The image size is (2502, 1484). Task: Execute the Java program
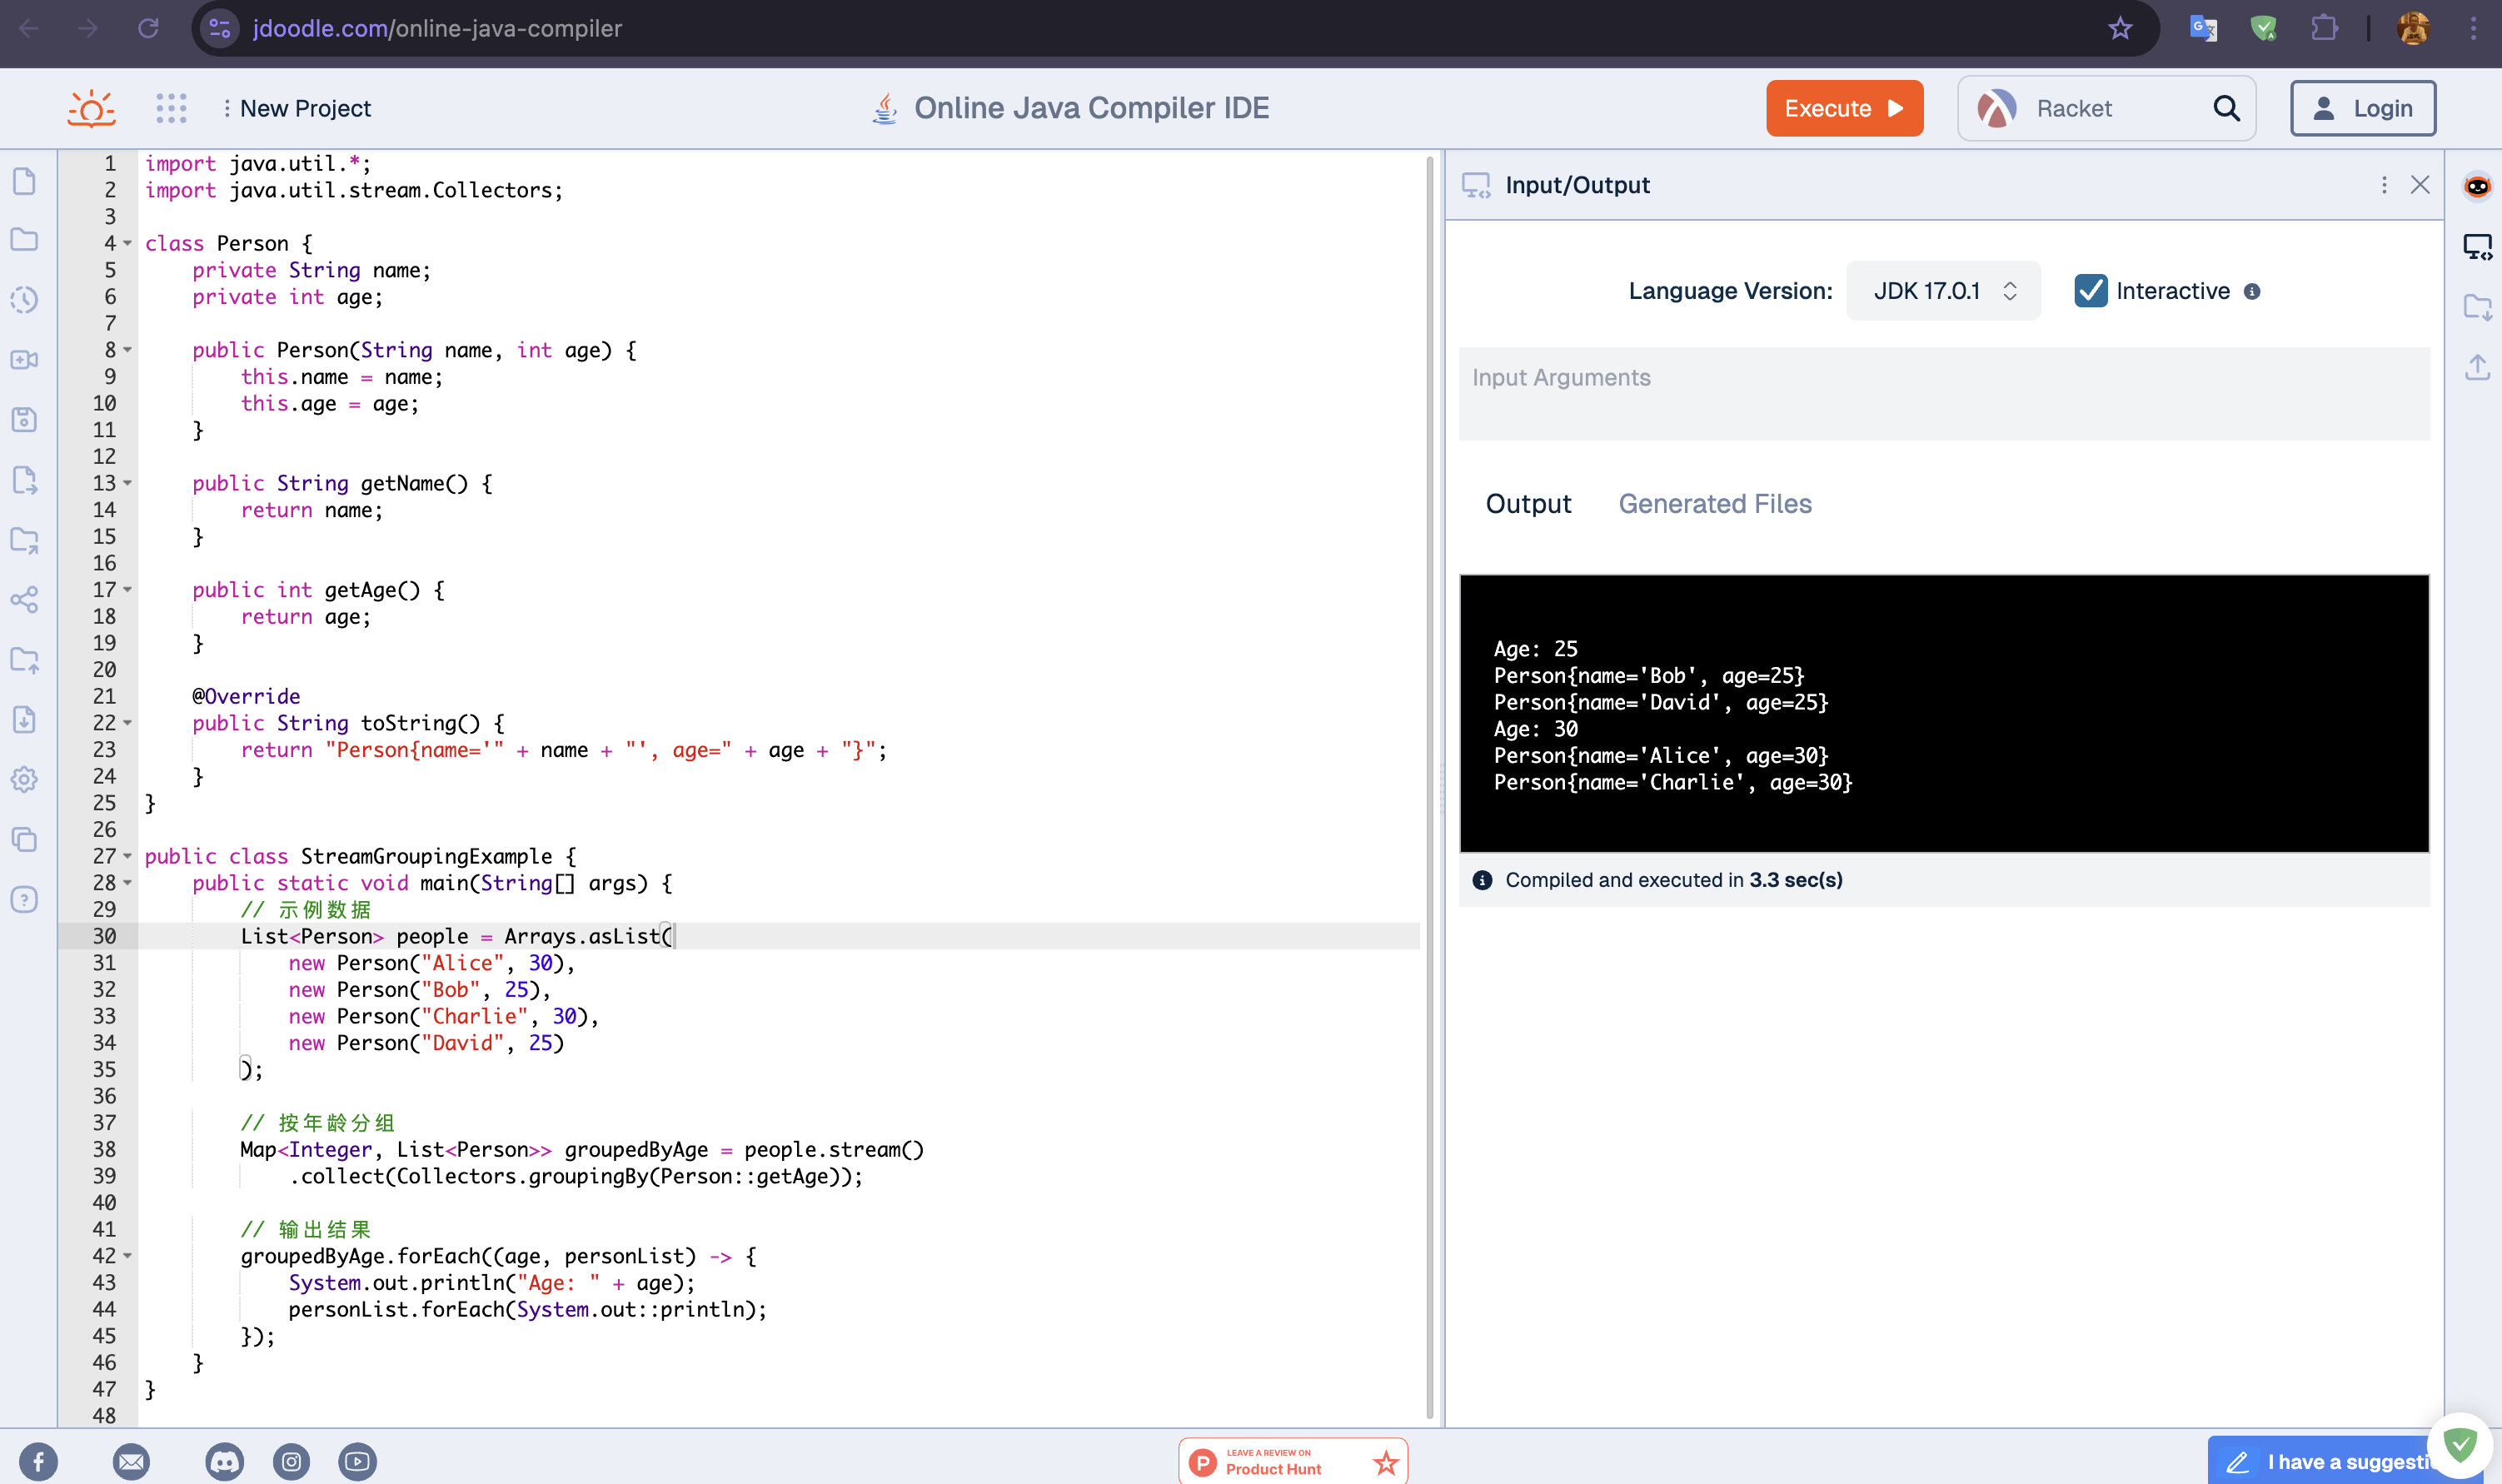(1843, 108)
